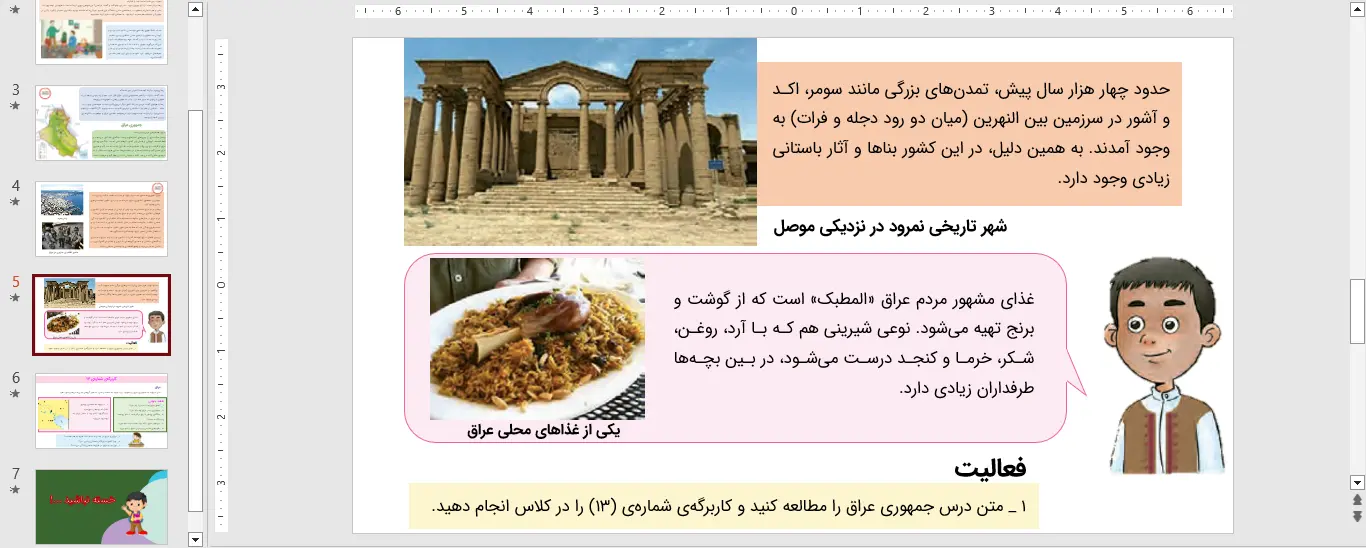Click the slide editor's scroll-up arrow
The width and height of the screenshot is (1366, 548).
[1357, 10]
